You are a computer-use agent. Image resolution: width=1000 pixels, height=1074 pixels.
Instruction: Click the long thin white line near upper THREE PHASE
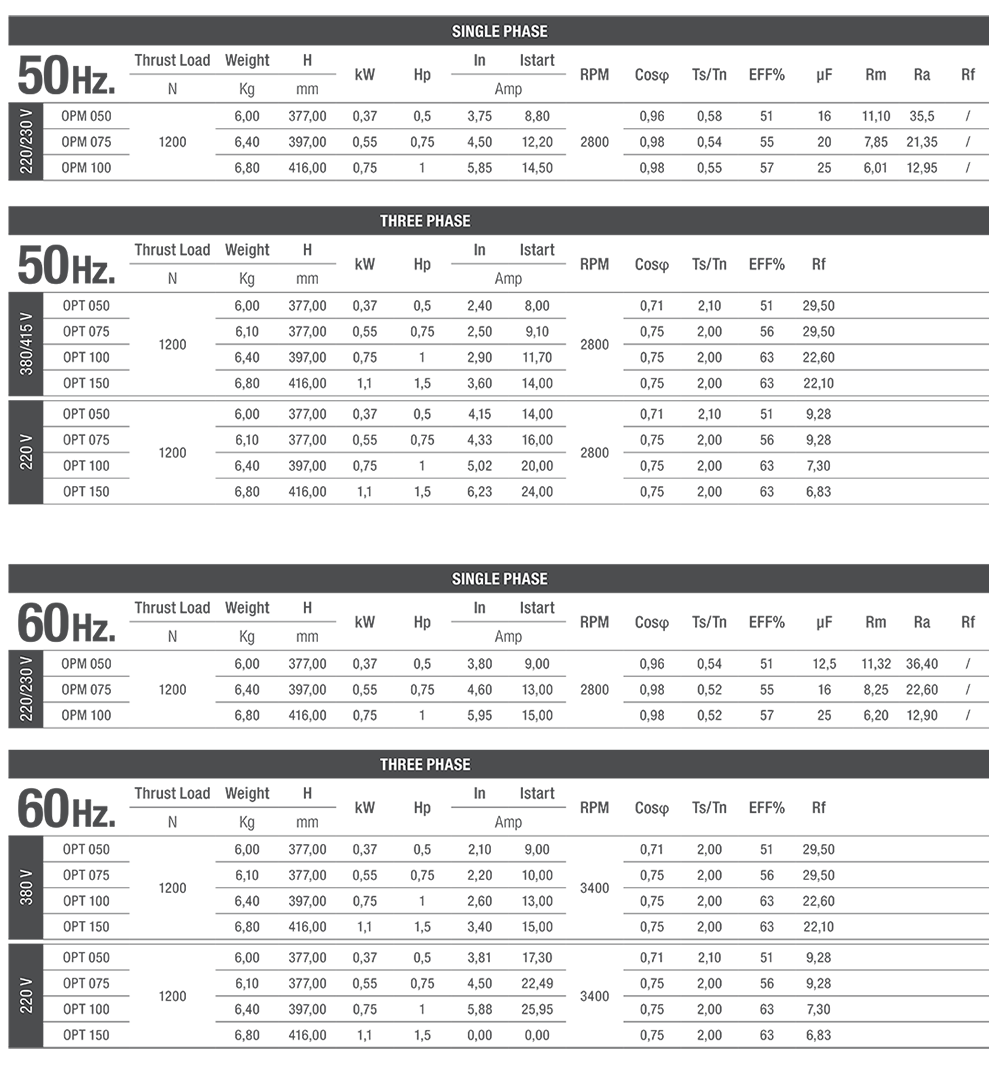[864, 204]
